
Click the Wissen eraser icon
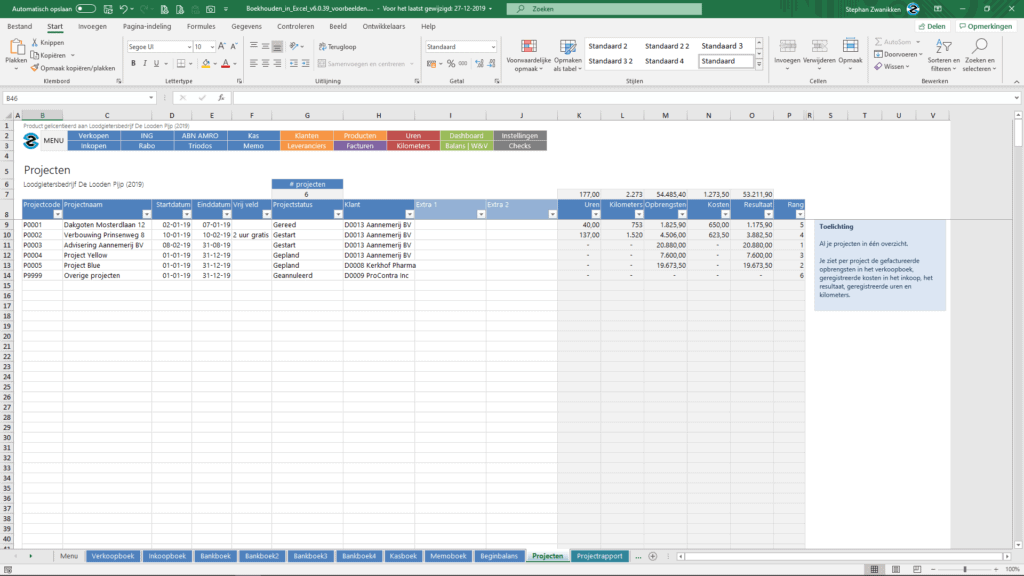(878, 66)
